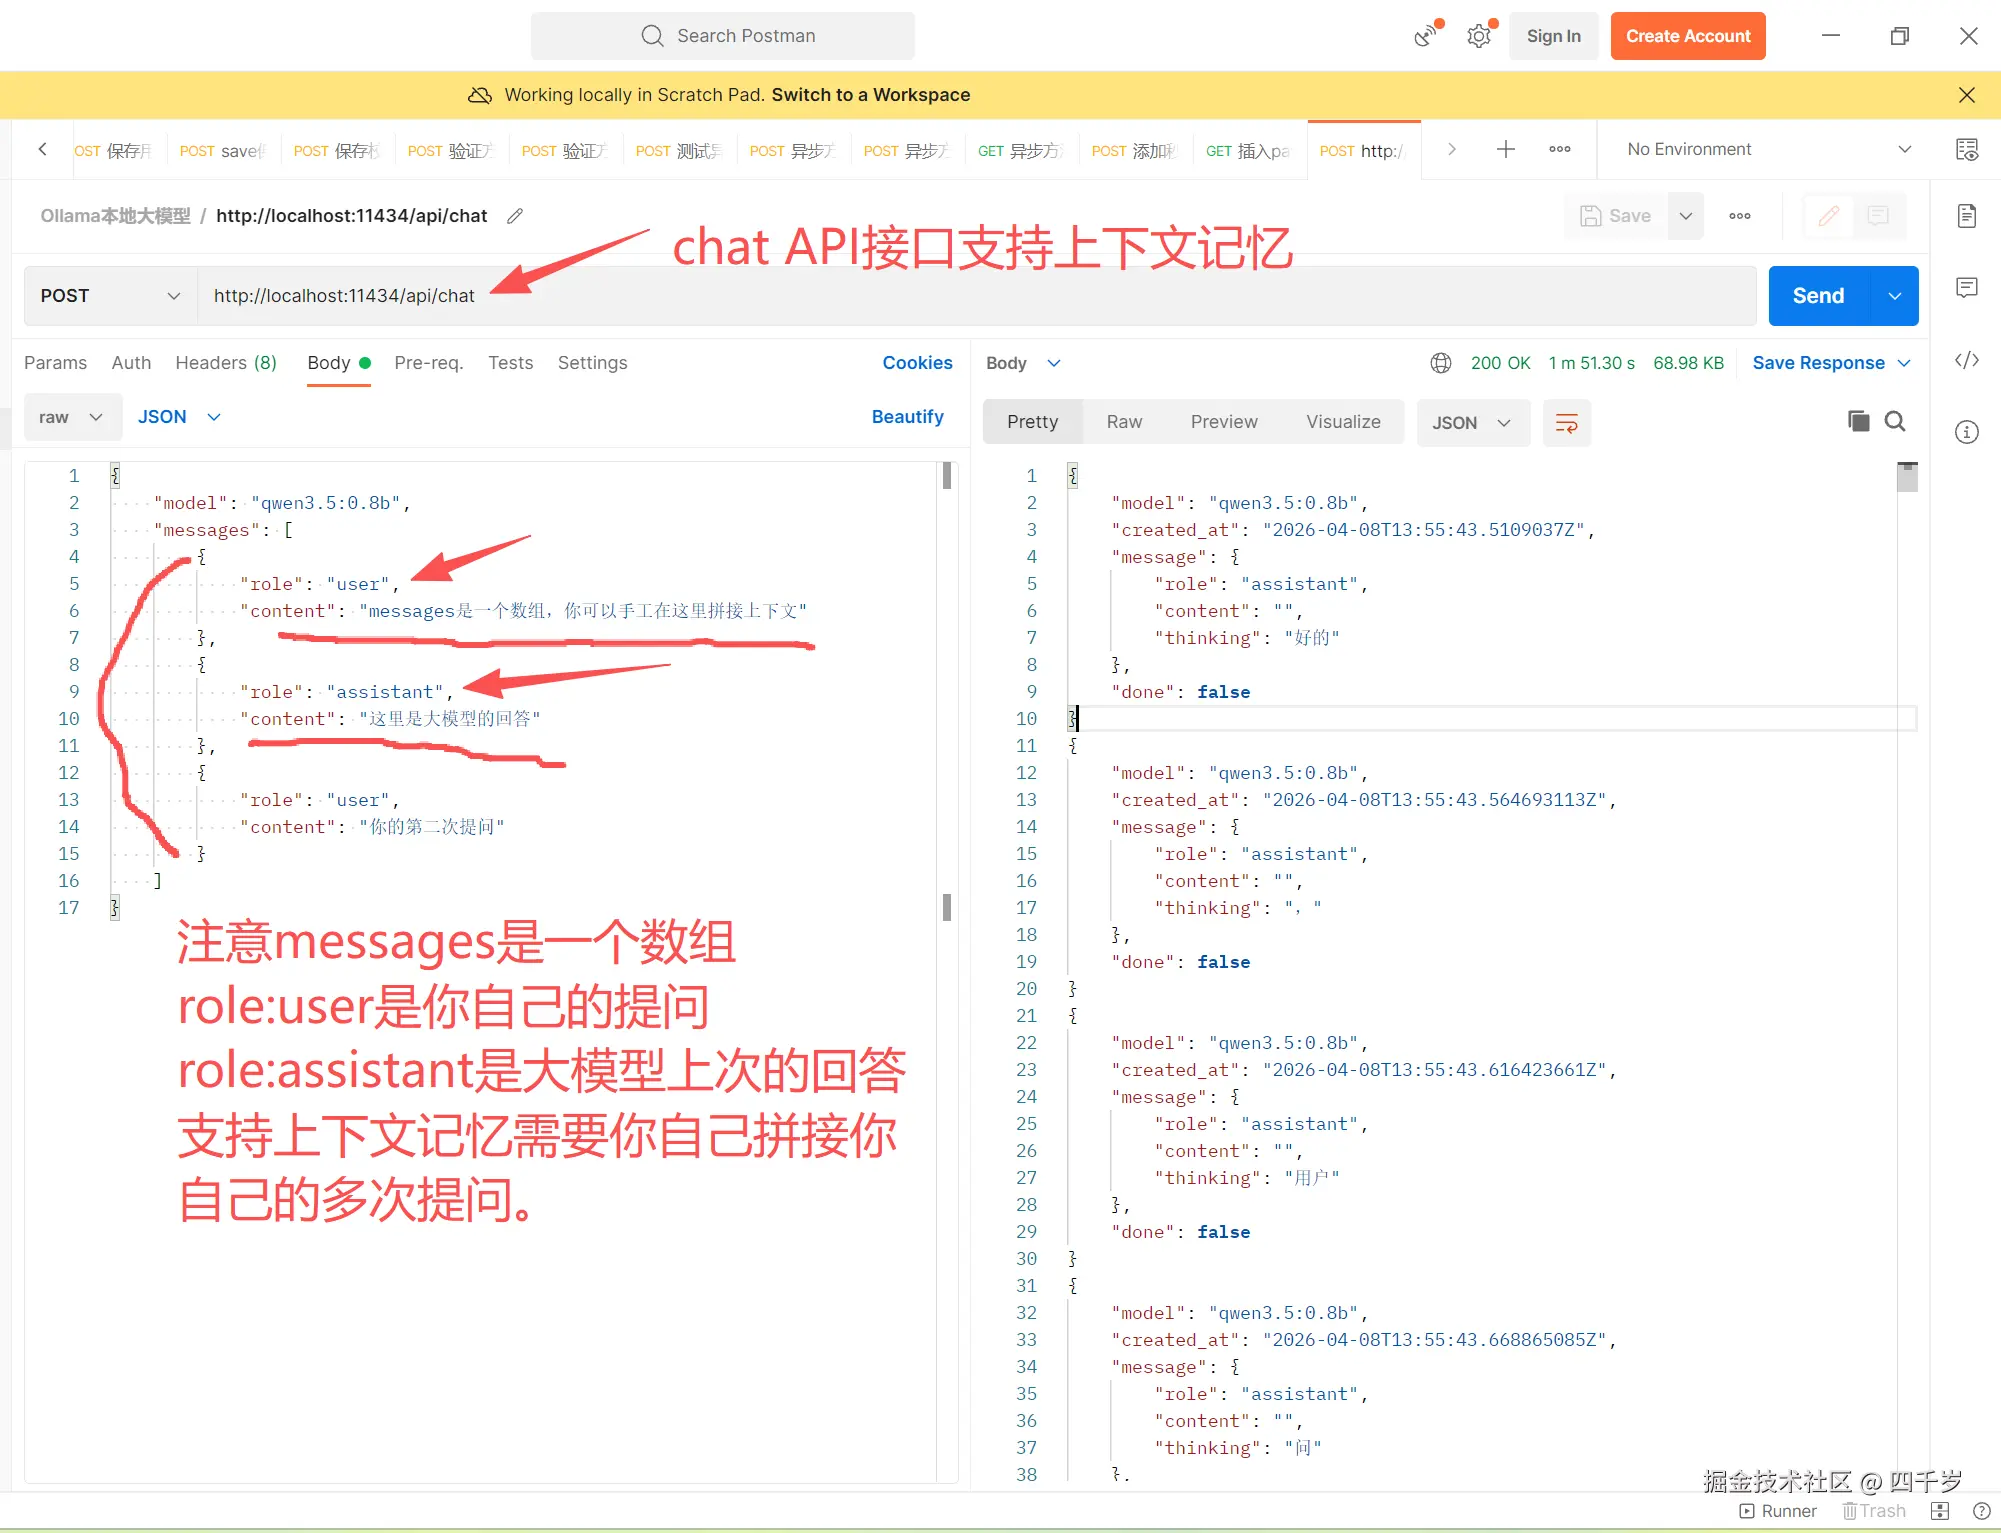Search within response using magnifier icon

(x=1896, y=421)
